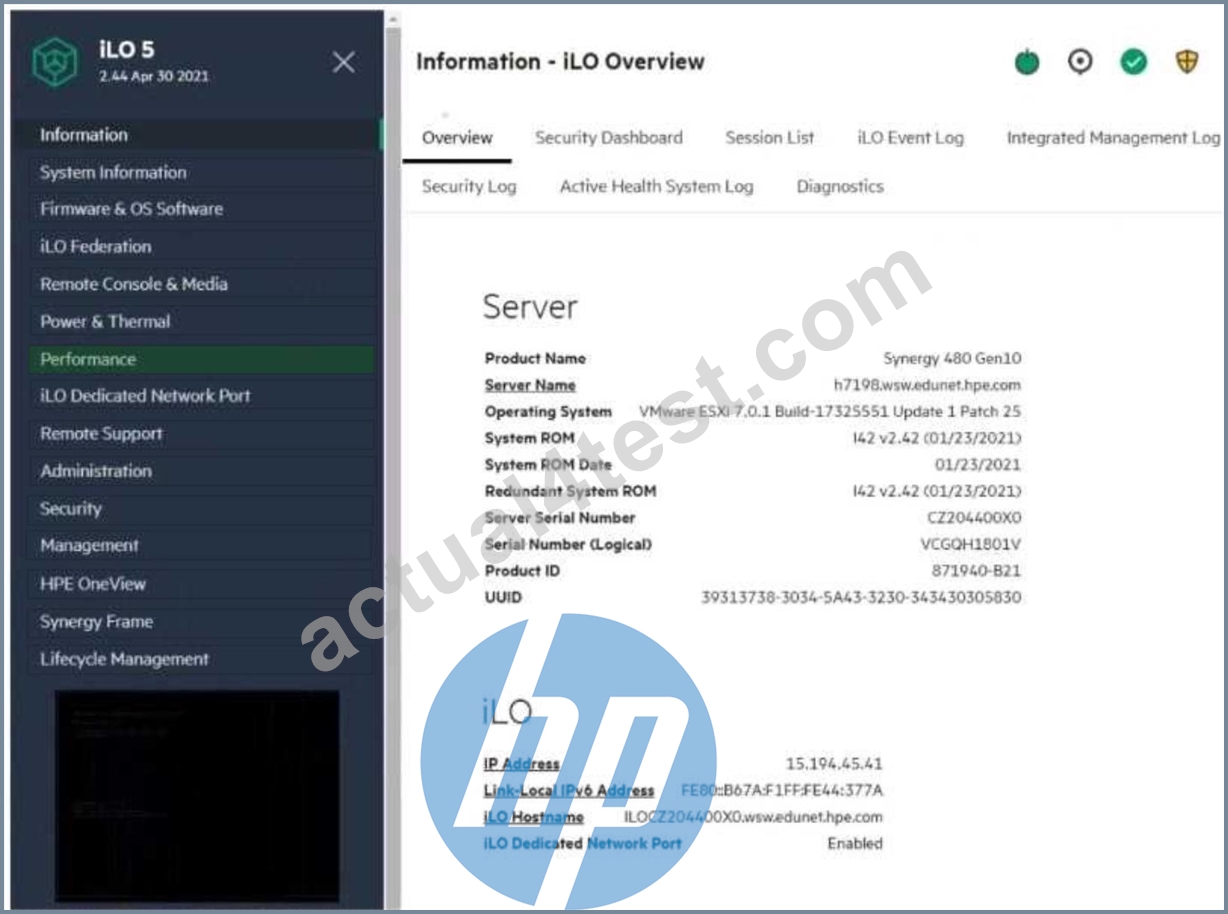Open the Security sidebar section

coord(203,508)
